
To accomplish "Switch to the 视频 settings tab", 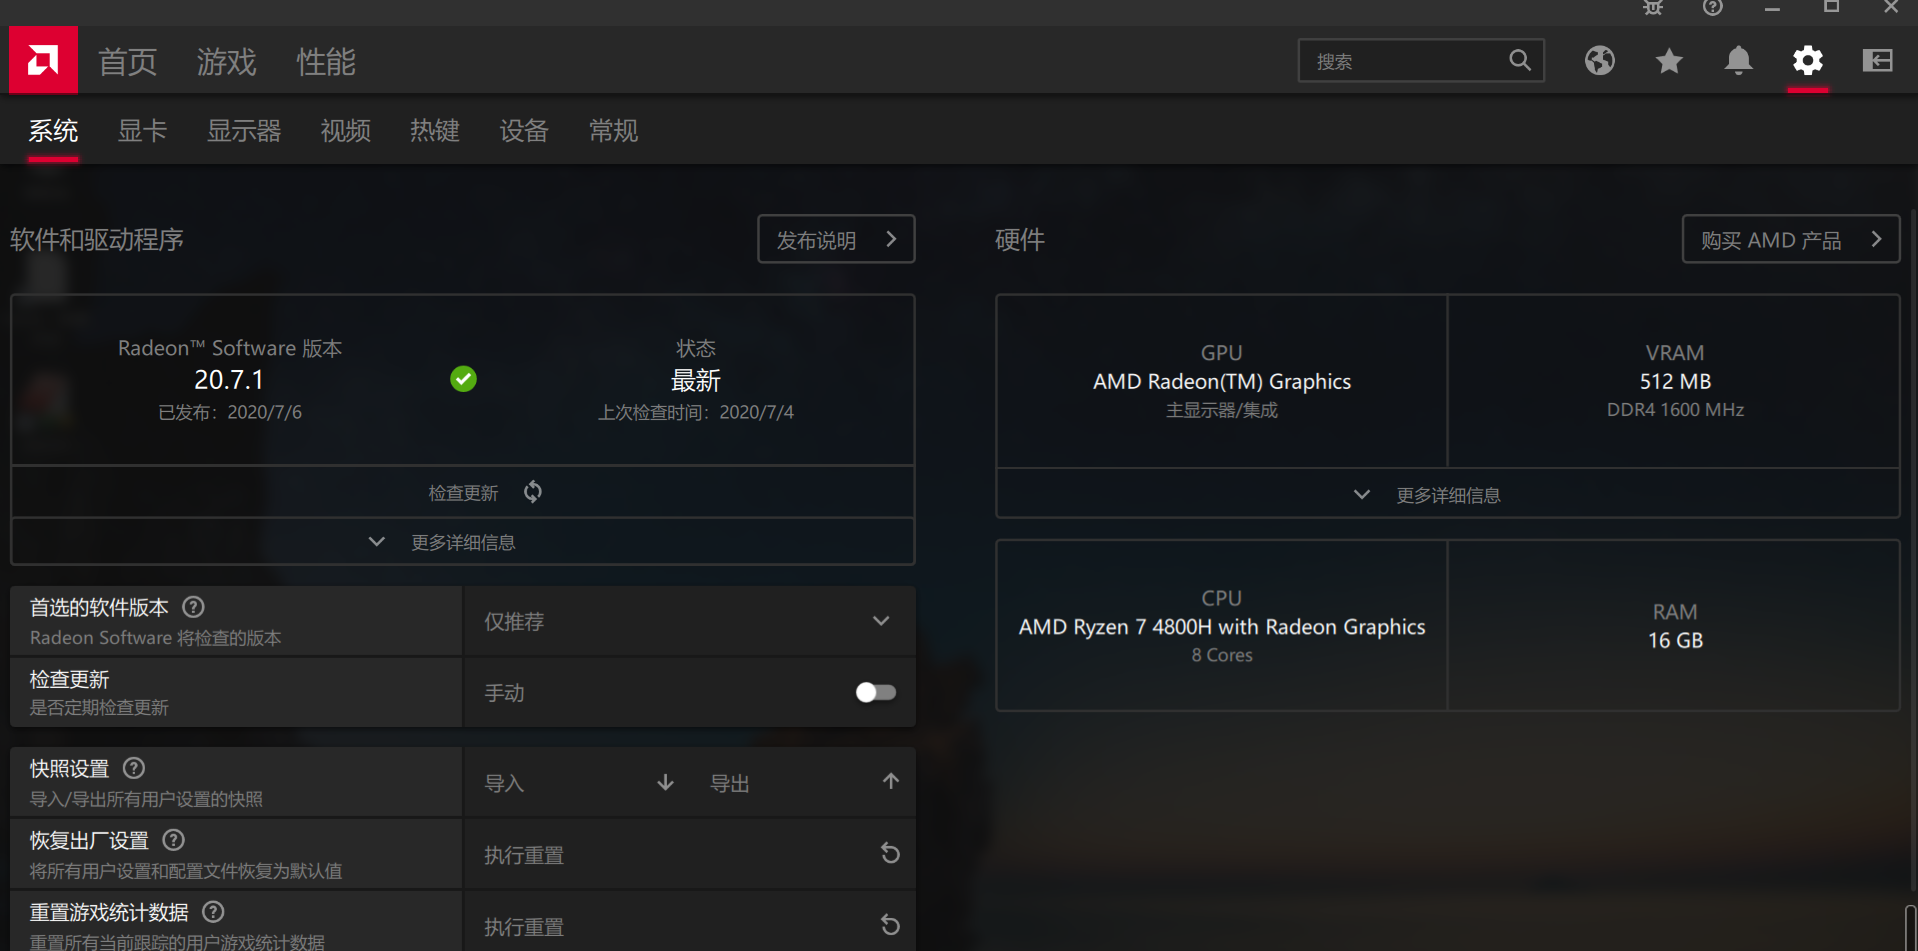I will (x=346, y=131).
